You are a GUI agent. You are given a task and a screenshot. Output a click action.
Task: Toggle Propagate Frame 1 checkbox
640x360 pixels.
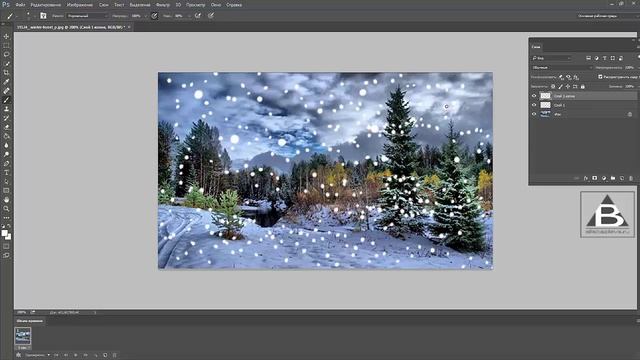pyautogui.click(x=600, y=77)
